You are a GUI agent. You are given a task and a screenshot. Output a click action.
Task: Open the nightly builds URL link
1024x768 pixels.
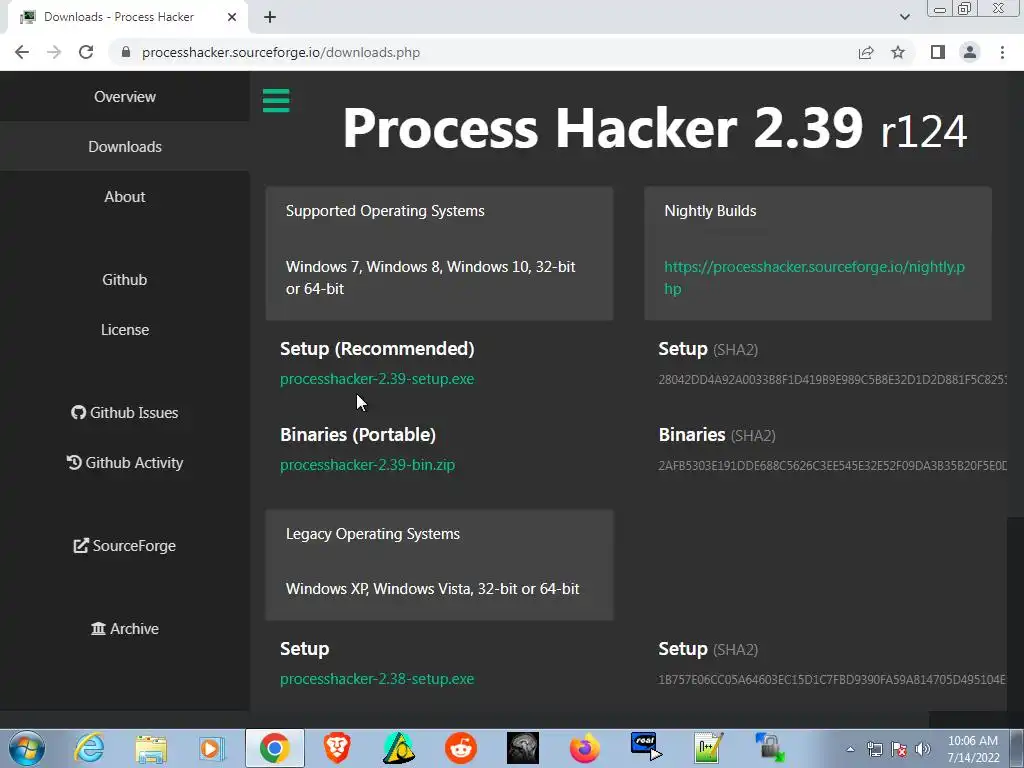pos(814,278)
